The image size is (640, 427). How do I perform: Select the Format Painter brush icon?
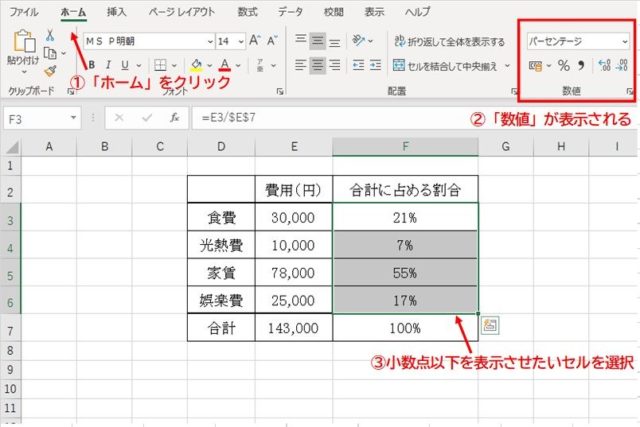click(x=50, y=70)
